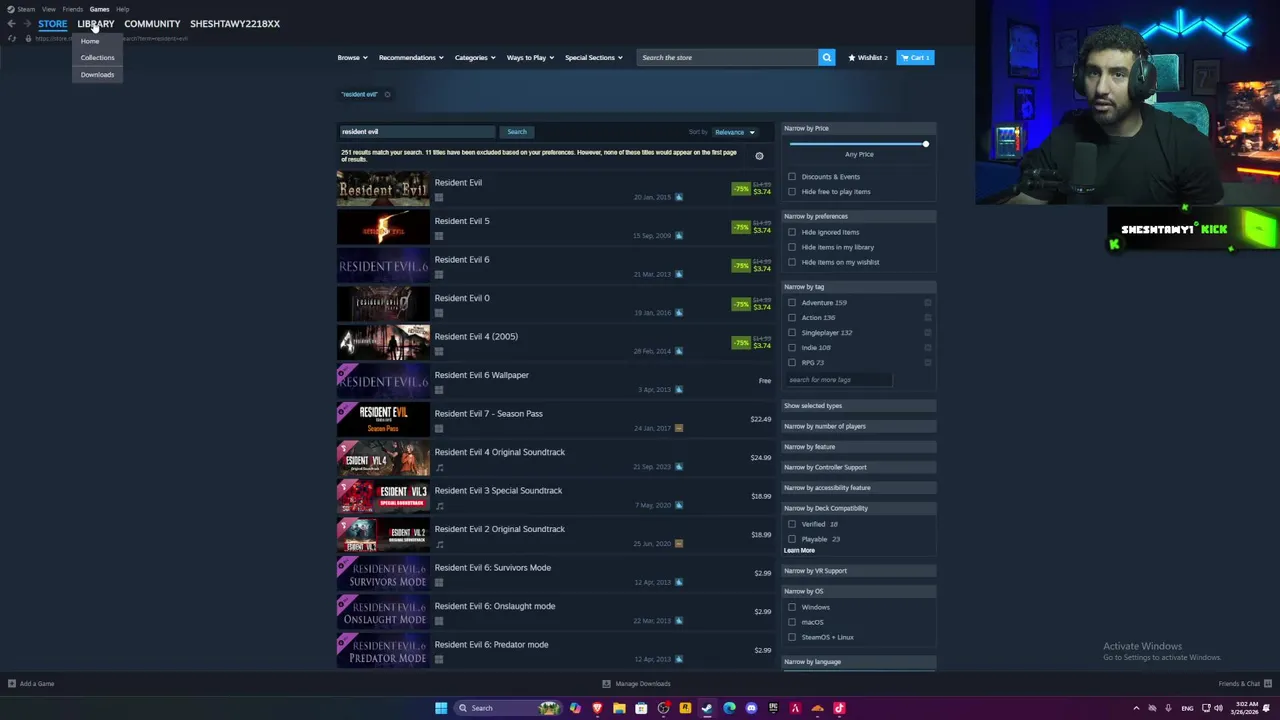This screenshot has width=1280, height=720.
Task: Open Microsoft Edge from taskbar
Action: point(729,708)
